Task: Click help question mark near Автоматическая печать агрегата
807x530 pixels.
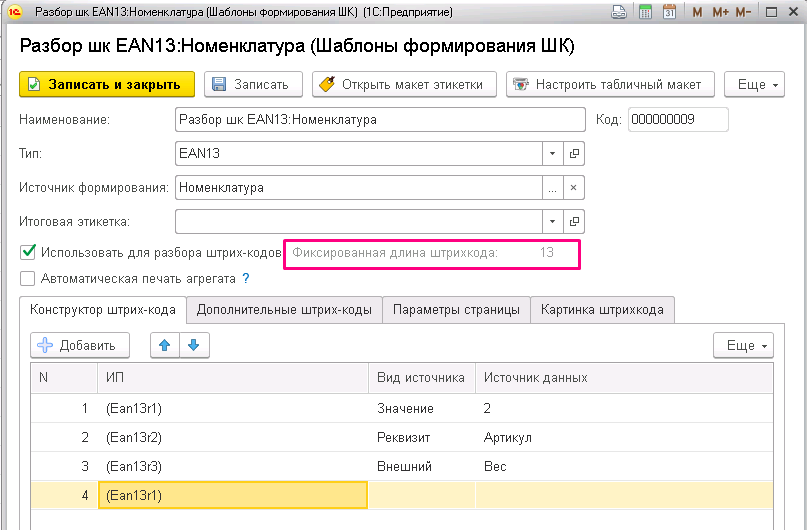Action: point(245,278)
